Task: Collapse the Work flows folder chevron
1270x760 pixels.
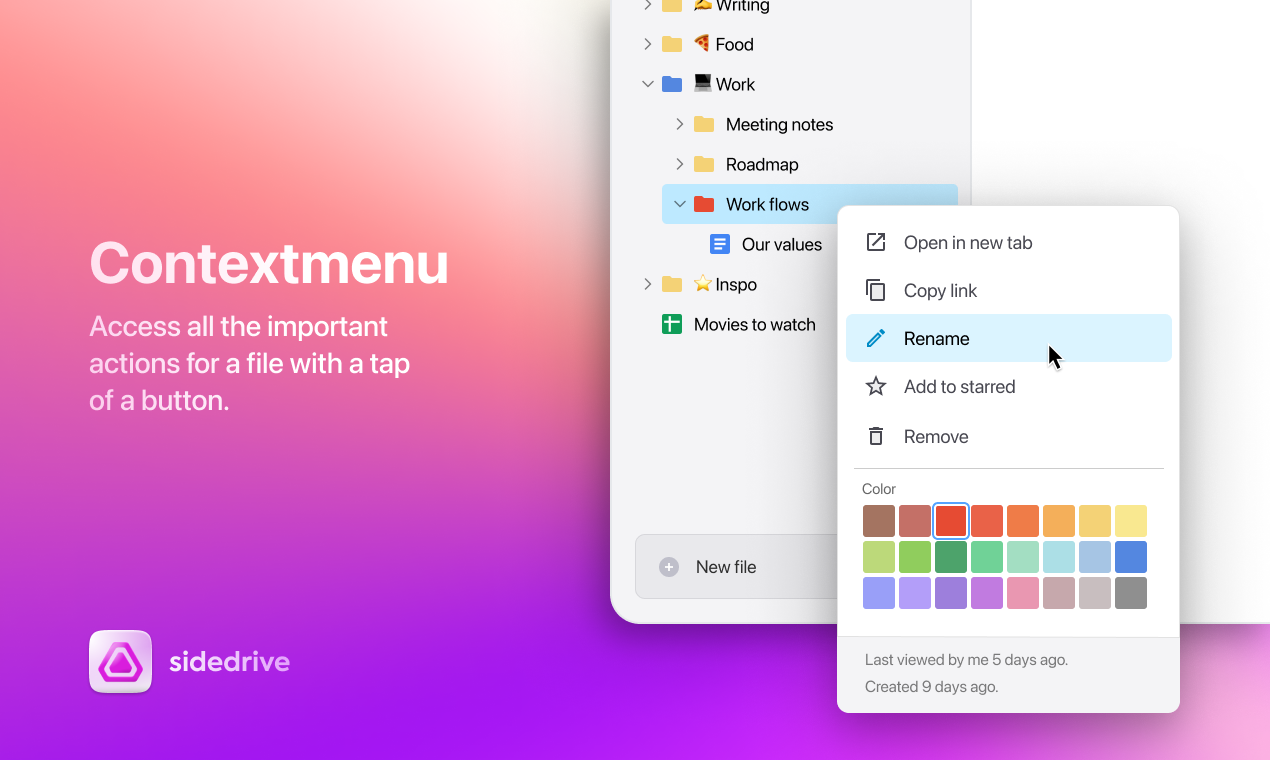Action: (x=680, y=204)
